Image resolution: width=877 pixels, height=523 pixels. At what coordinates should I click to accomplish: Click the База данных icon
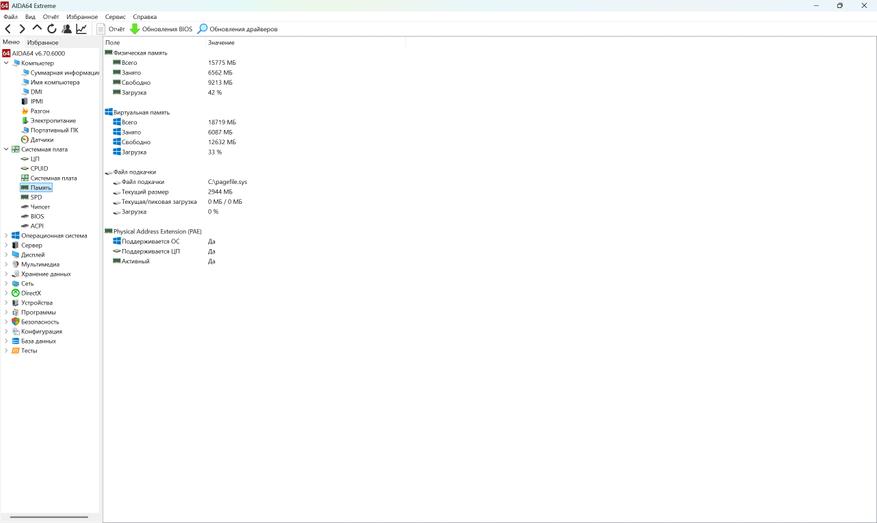[16, 341]
